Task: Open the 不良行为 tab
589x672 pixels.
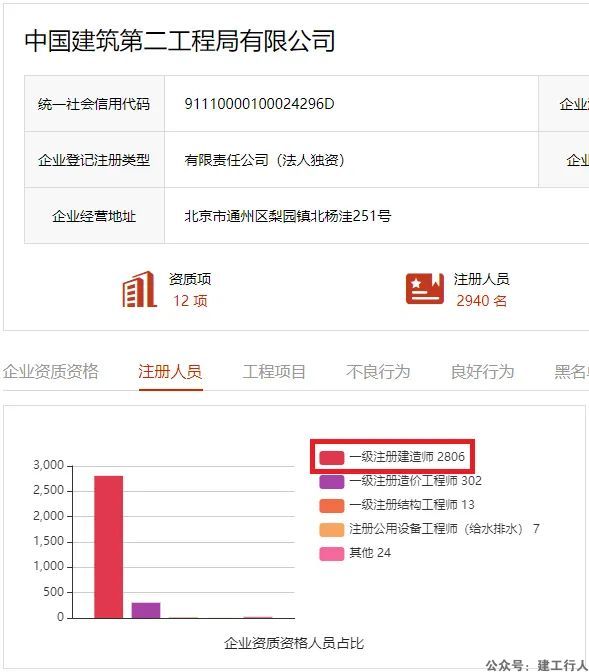Action: [378, 372]
